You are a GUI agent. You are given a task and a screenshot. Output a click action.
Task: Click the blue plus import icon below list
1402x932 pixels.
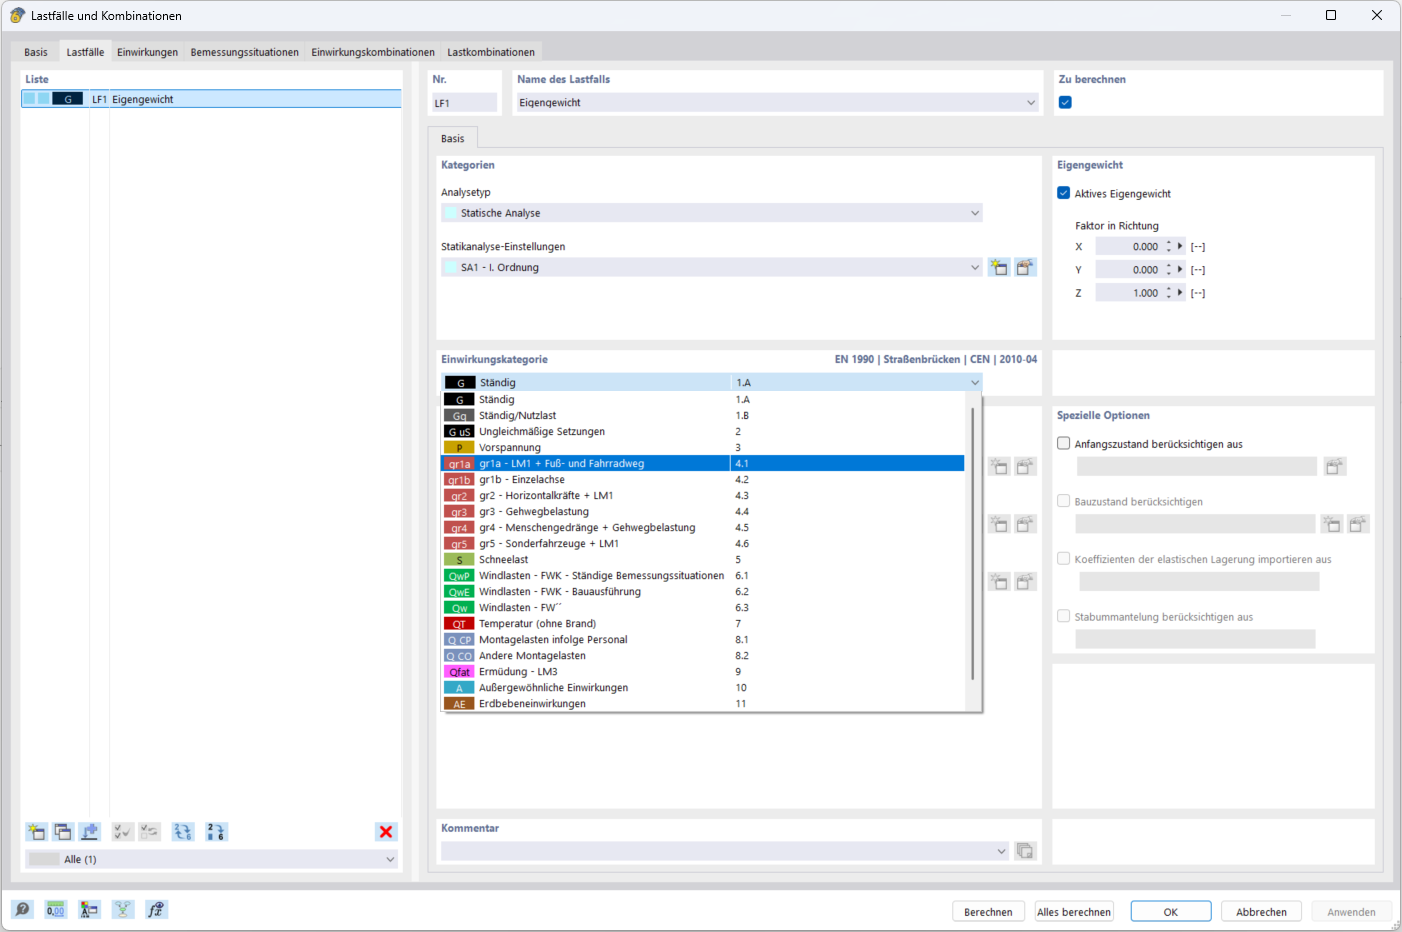[90, 832]
